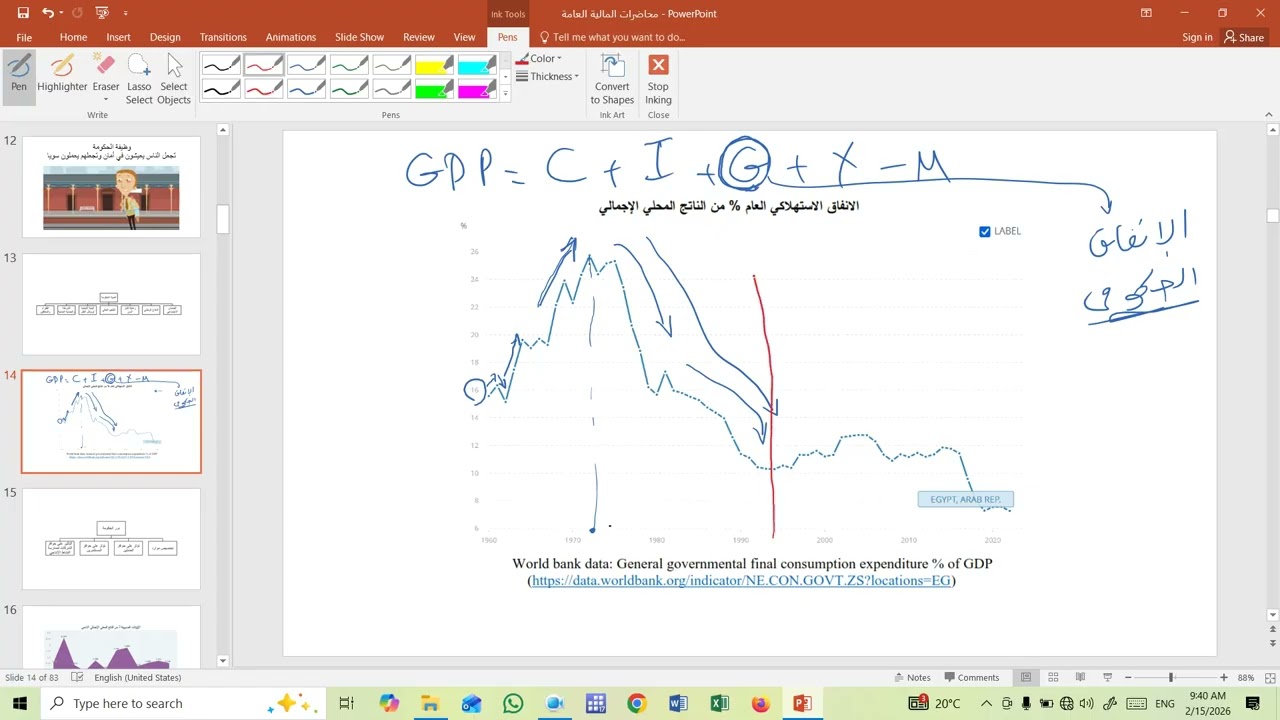
Task: Select the magenta highlighter pen
Action: [478, 89]
